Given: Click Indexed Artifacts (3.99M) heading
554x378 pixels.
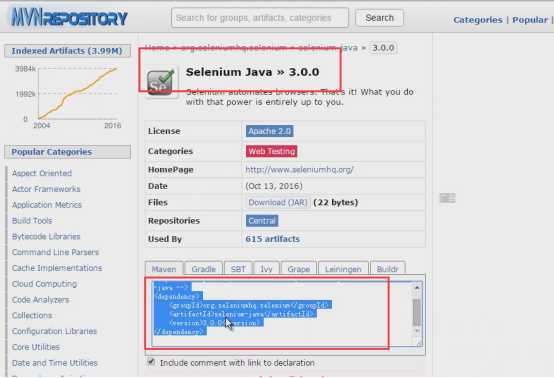Looking at the screenshot, I should [67, 51].
